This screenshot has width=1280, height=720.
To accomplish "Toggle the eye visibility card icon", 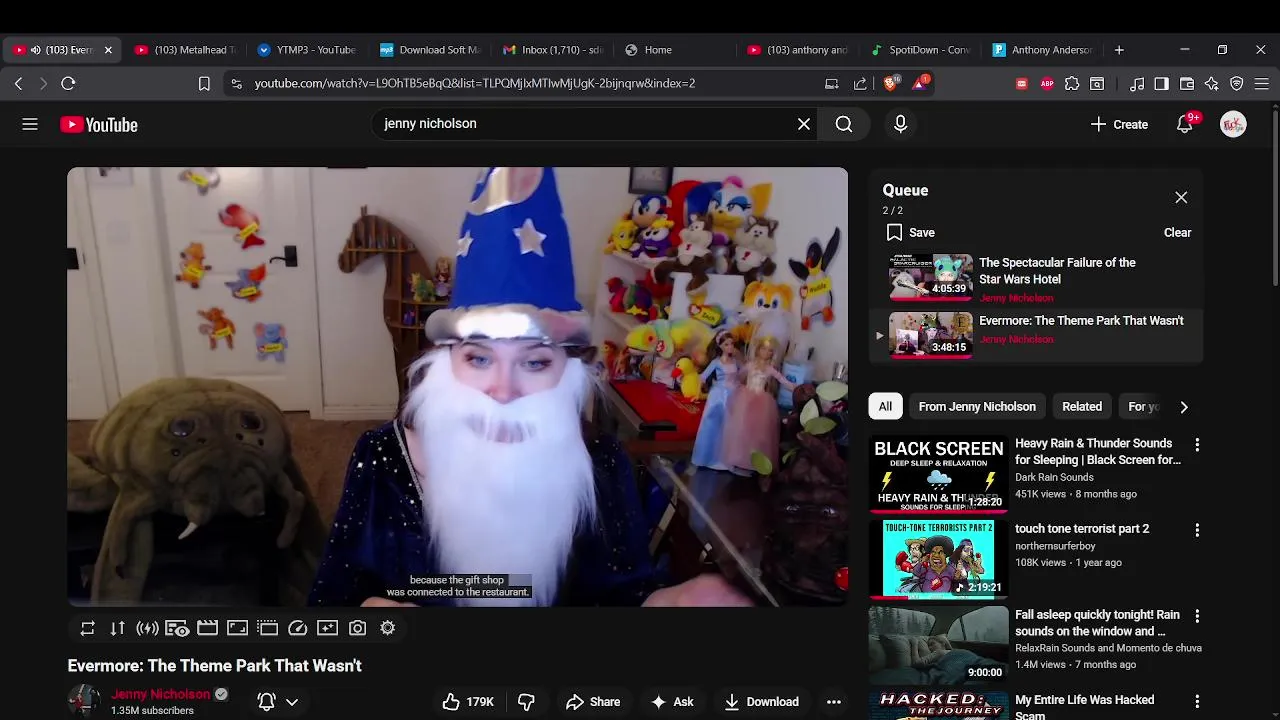I will 177,628.
